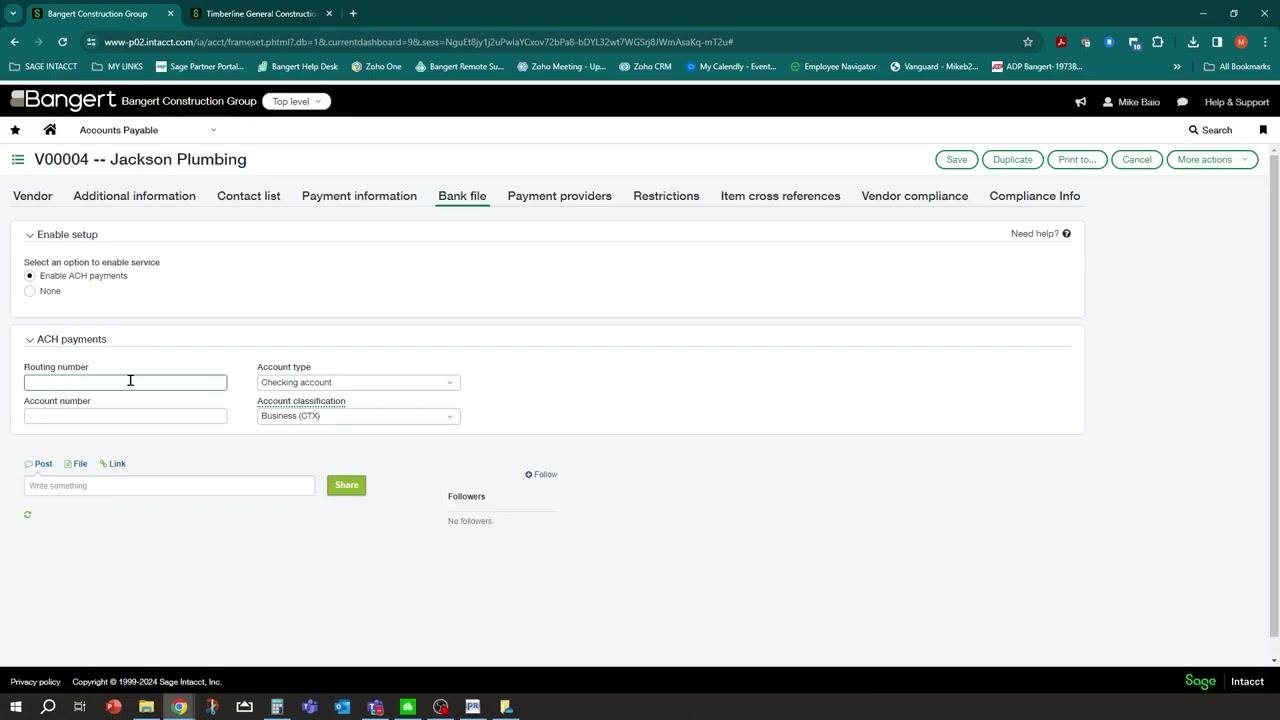Open announcements megaphone icon
This screenshot has height=720, width=1280.
1080,102
